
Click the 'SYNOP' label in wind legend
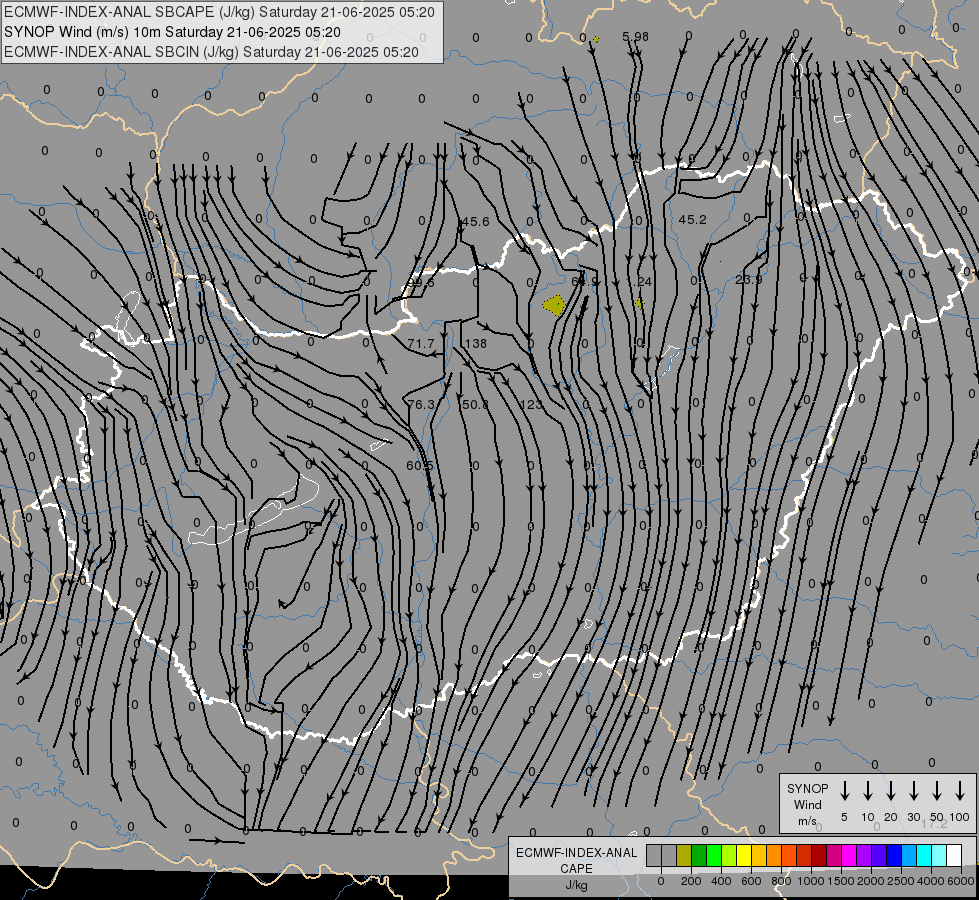click(807, 788)
